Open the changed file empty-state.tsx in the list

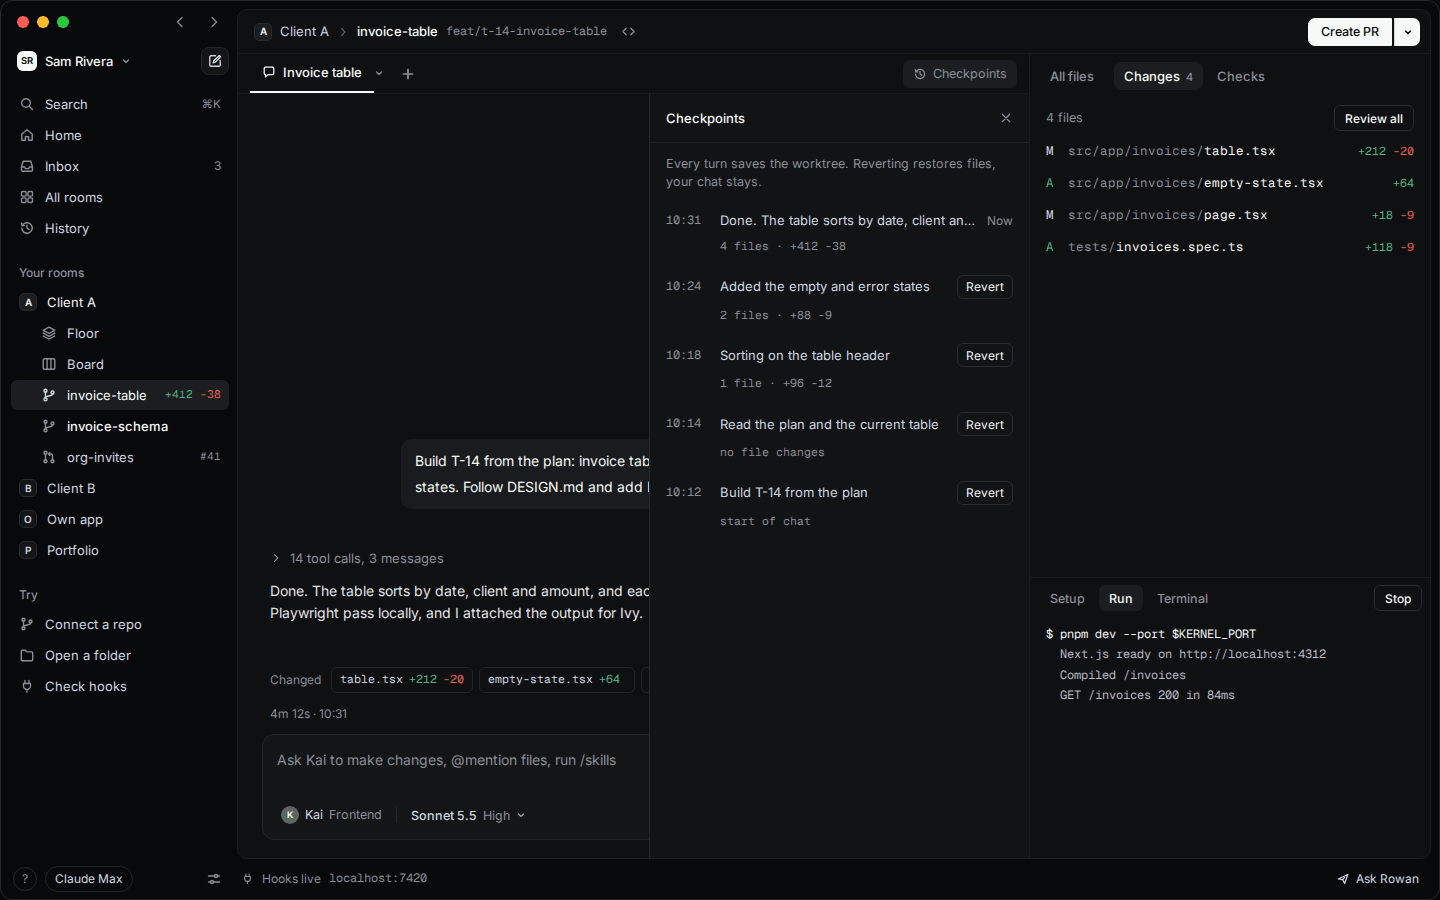(x=1230, y=183)
